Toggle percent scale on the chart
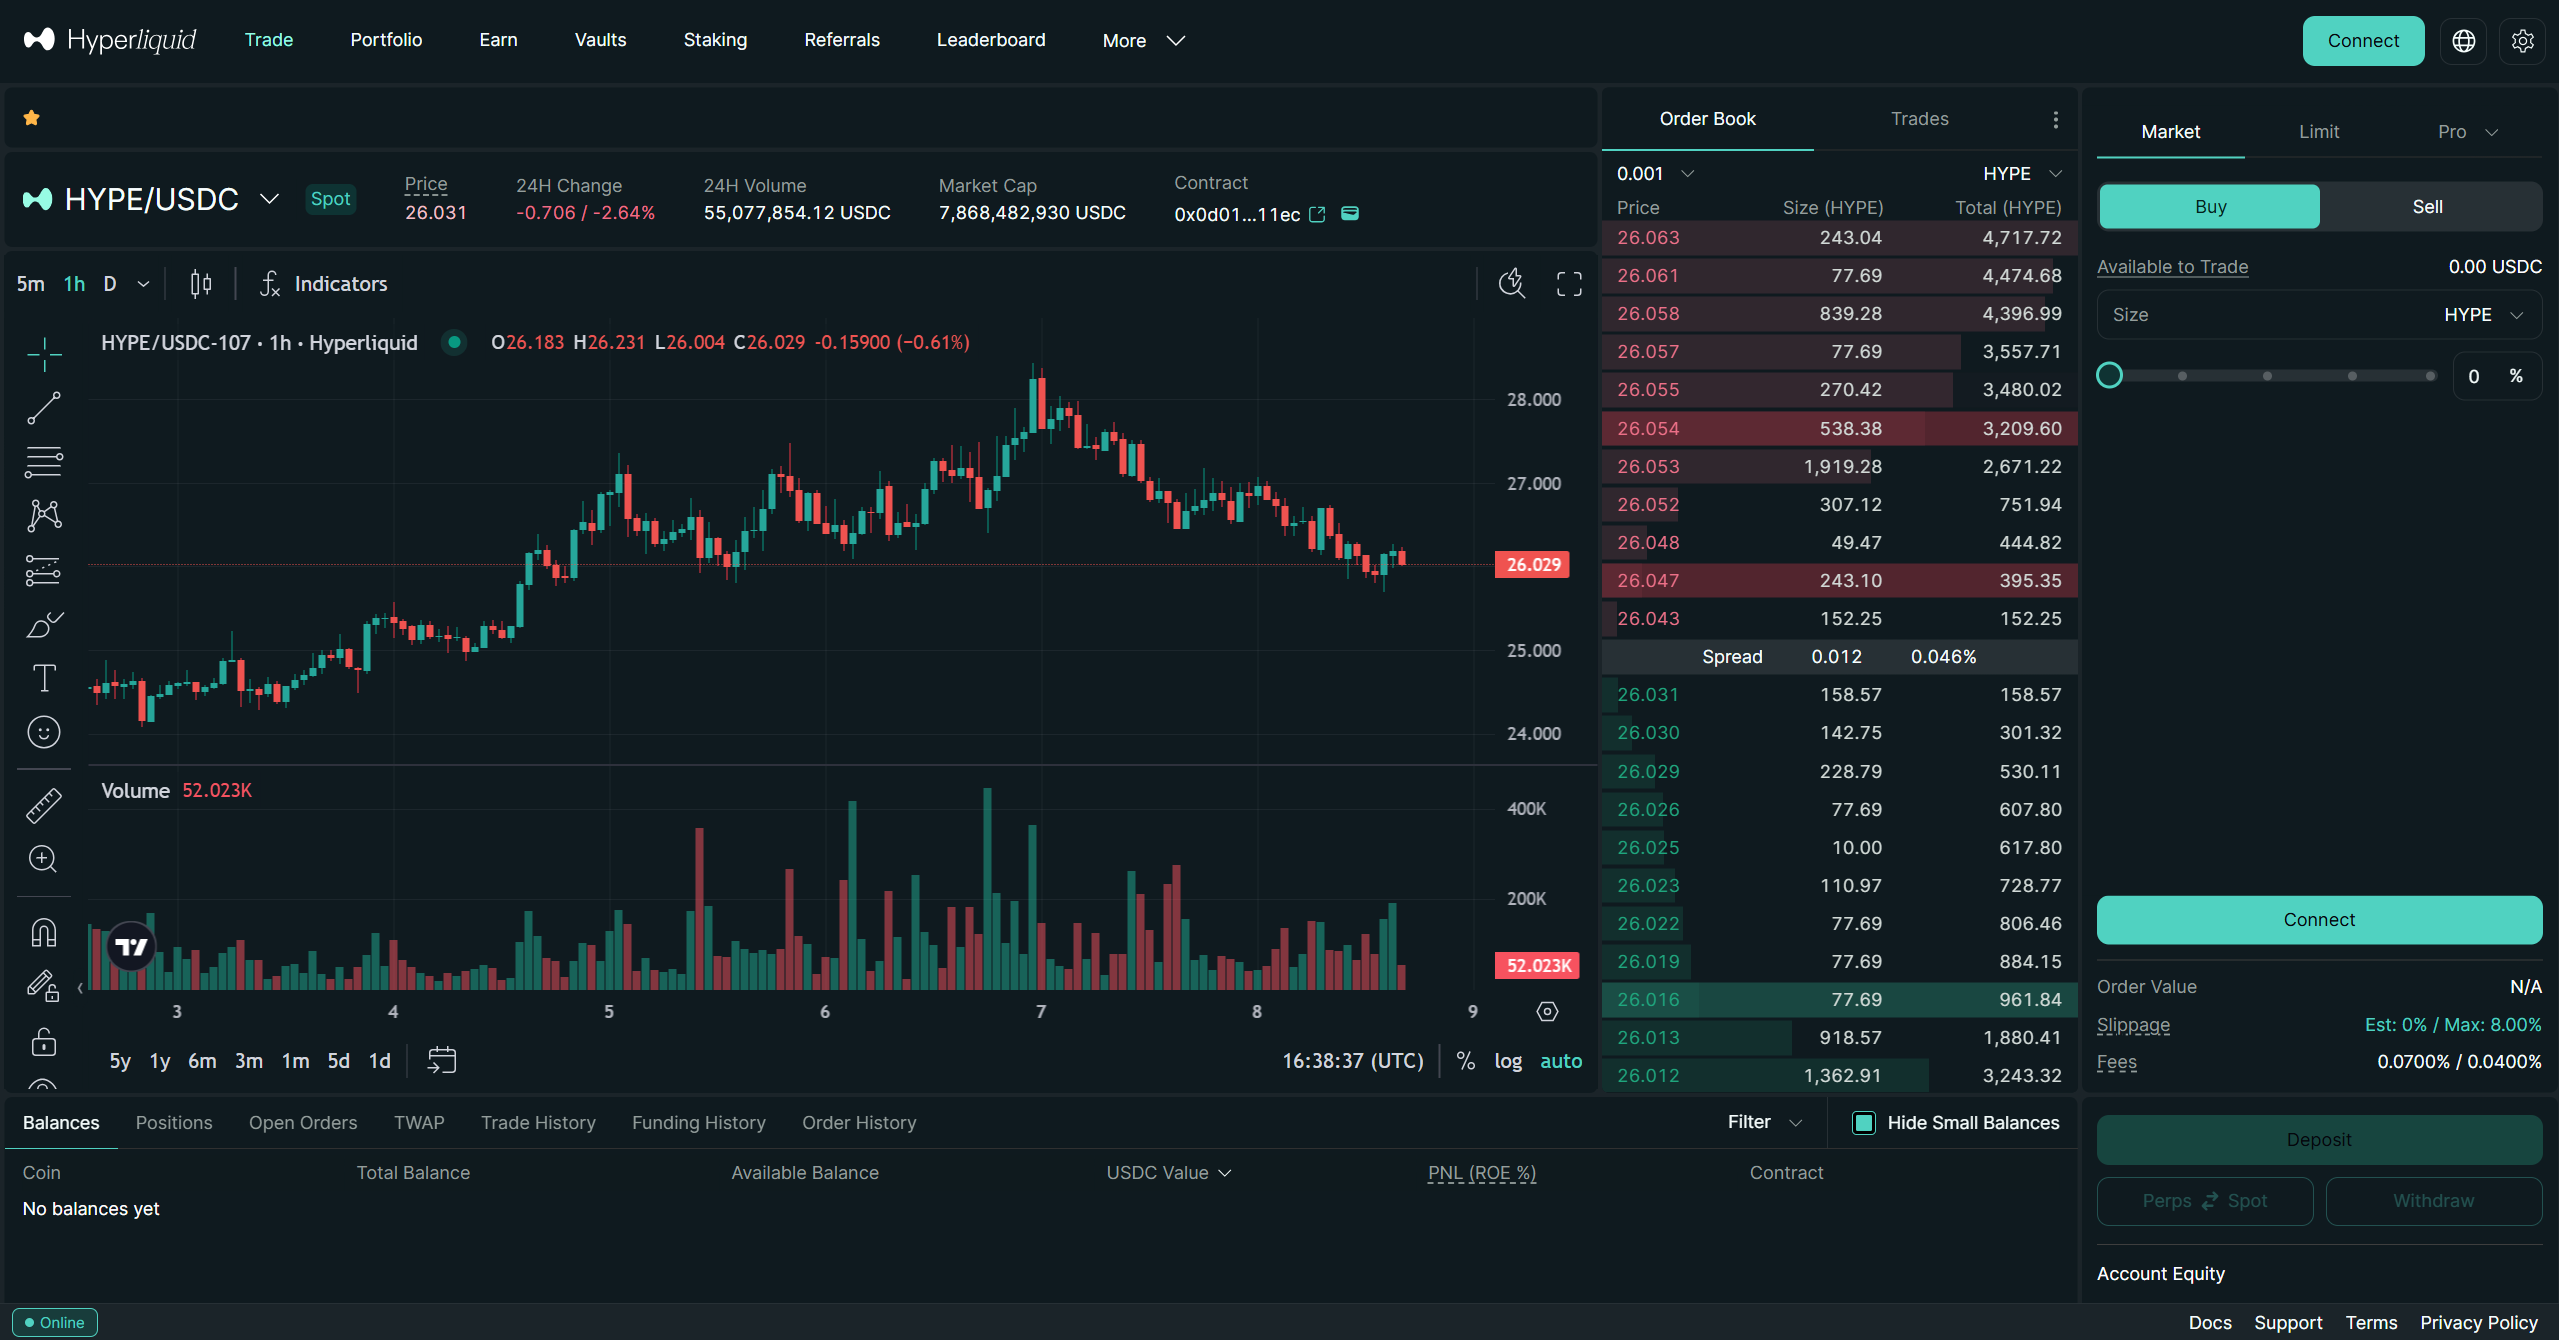Screen dimensions: 2559x1340 click(x=1466, y=1061)
